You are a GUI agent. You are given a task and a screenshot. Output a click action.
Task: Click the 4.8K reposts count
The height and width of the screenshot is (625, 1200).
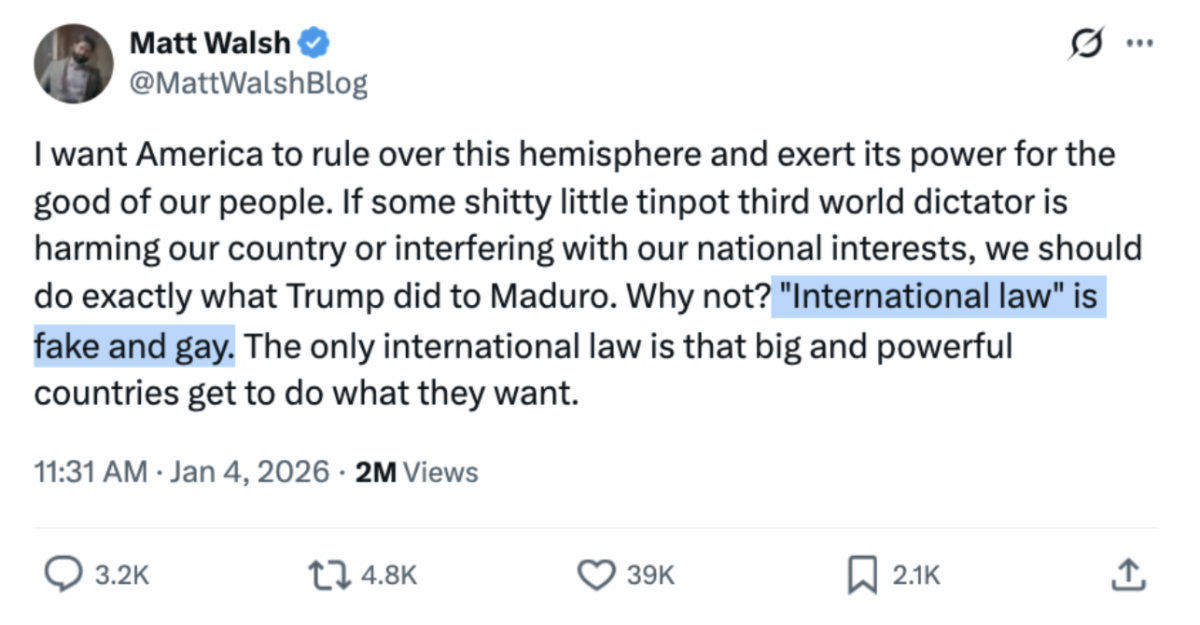tap(387, 575)
